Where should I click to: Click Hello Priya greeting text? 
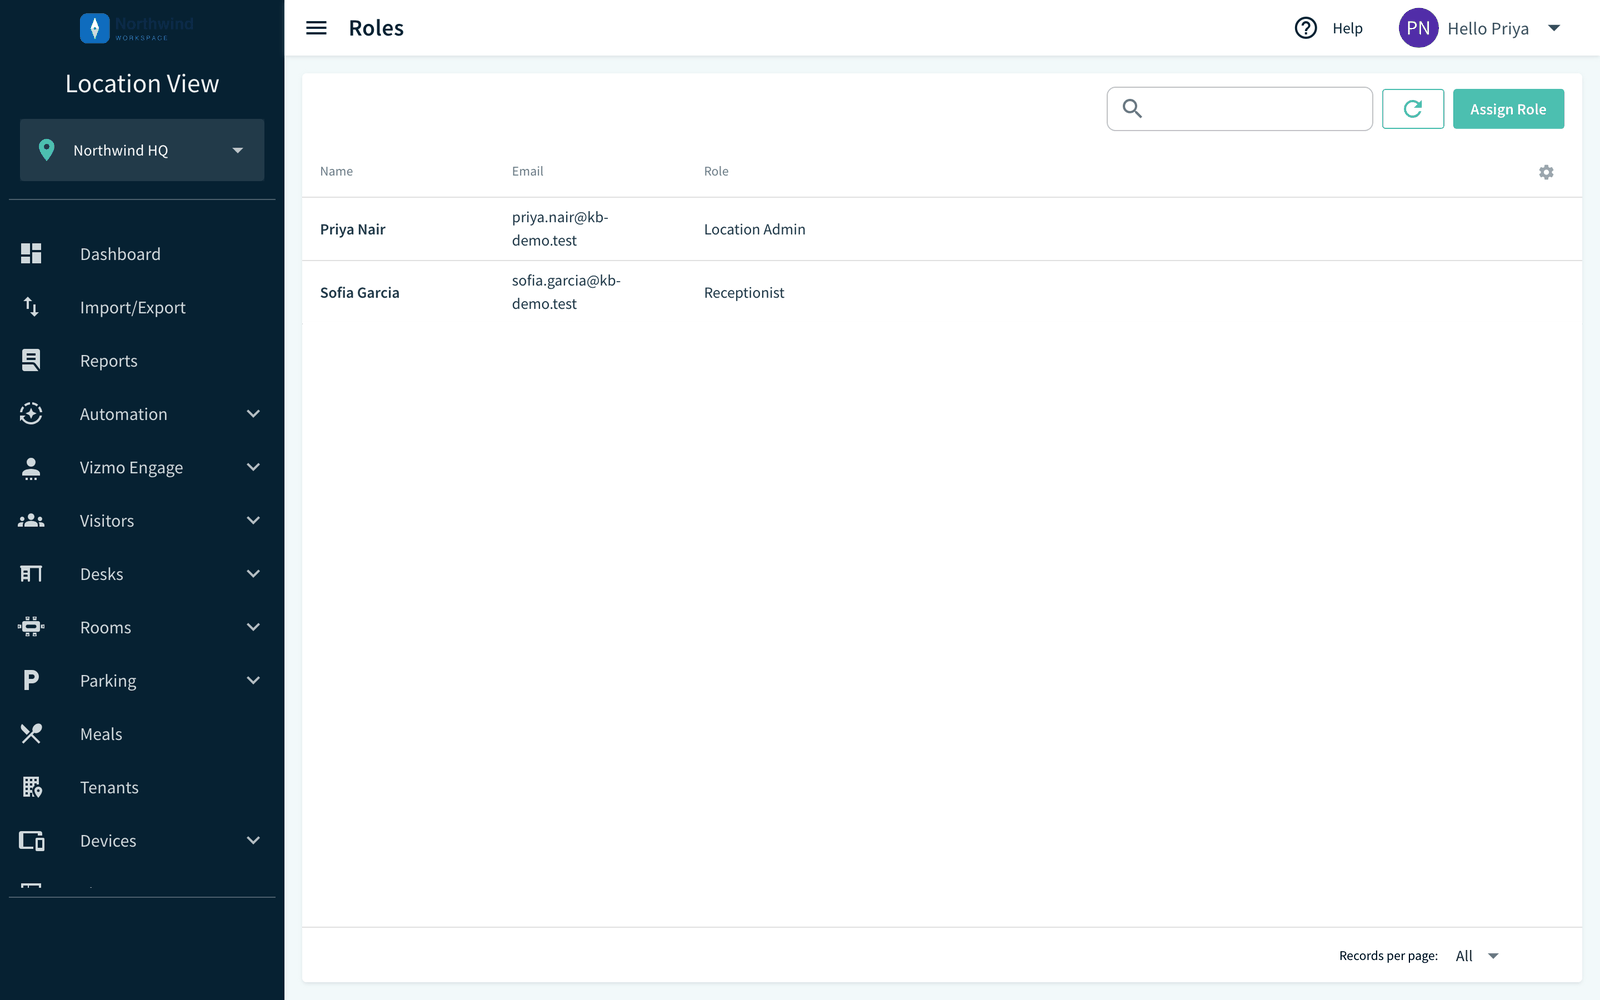click(x=1488, y=28)
